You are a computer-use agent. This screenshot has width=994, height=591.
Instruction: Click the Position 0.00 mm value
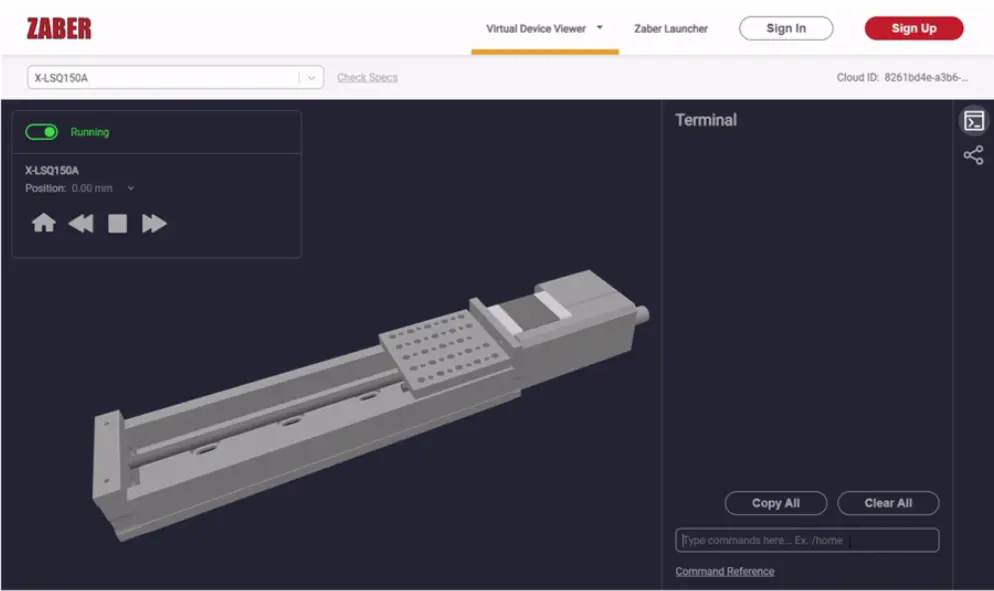[x=92, y=188]
